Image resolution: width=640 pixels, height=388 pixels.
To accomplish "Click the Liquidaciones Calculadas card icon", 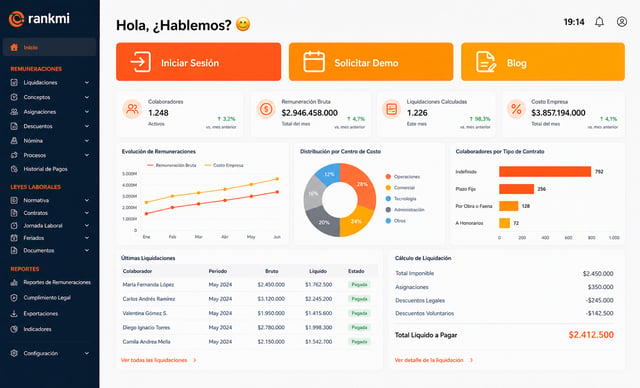I will (x=391, y=109).
